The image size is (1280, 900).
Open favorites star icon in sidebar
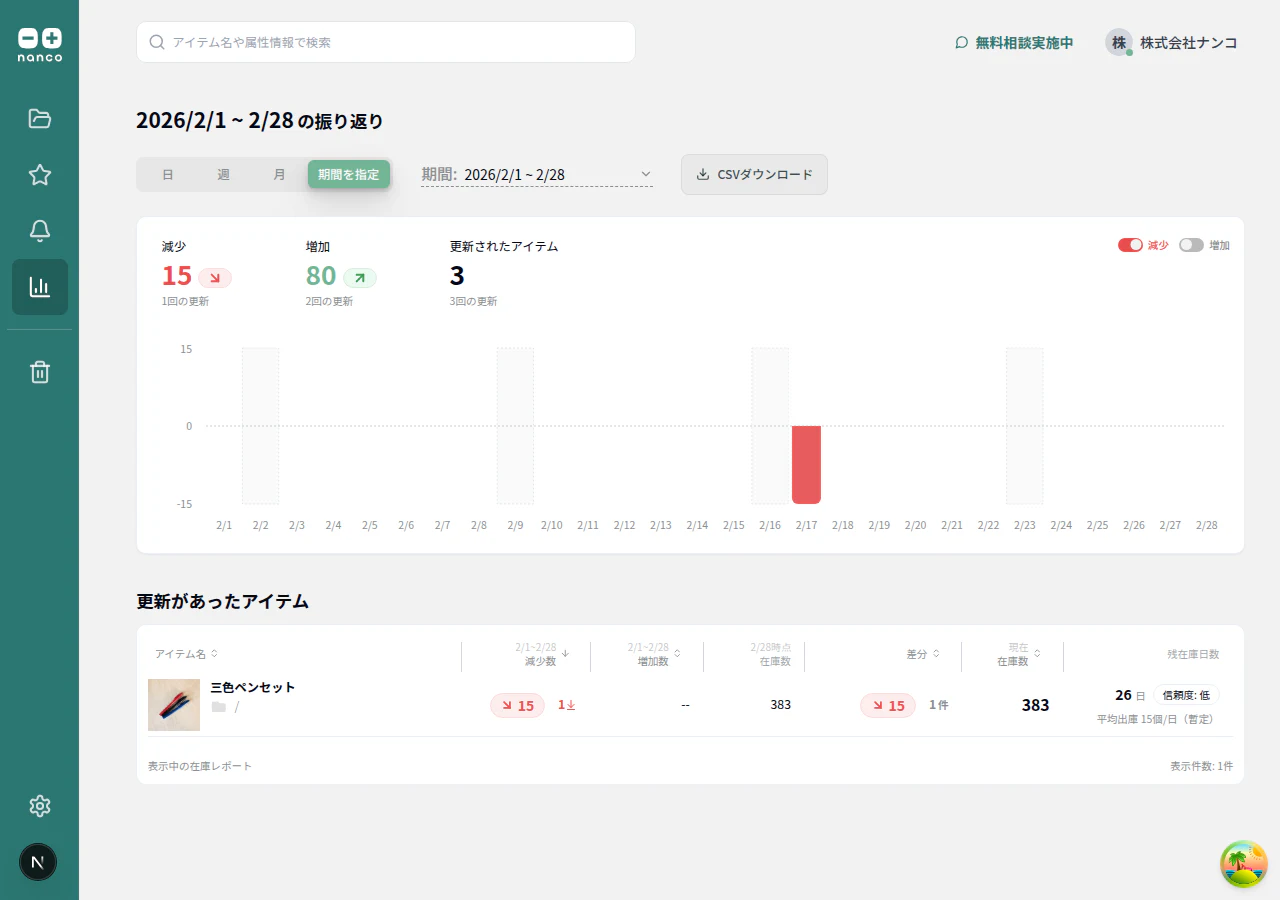pos(40,175)
